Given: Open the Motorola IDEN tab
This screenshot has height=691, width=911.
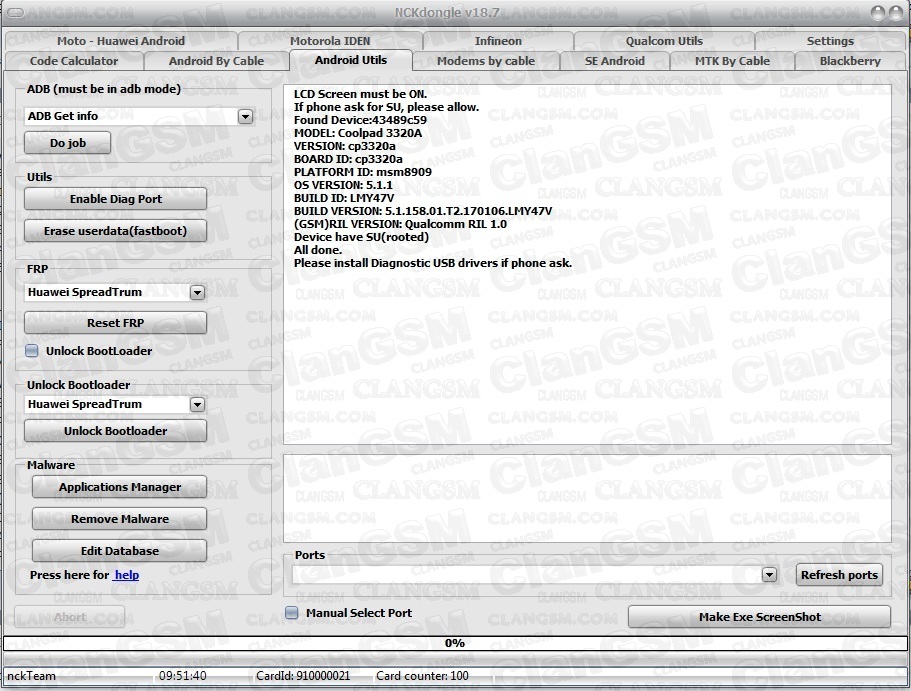Looking at the screenshot, I should (330, 41).
